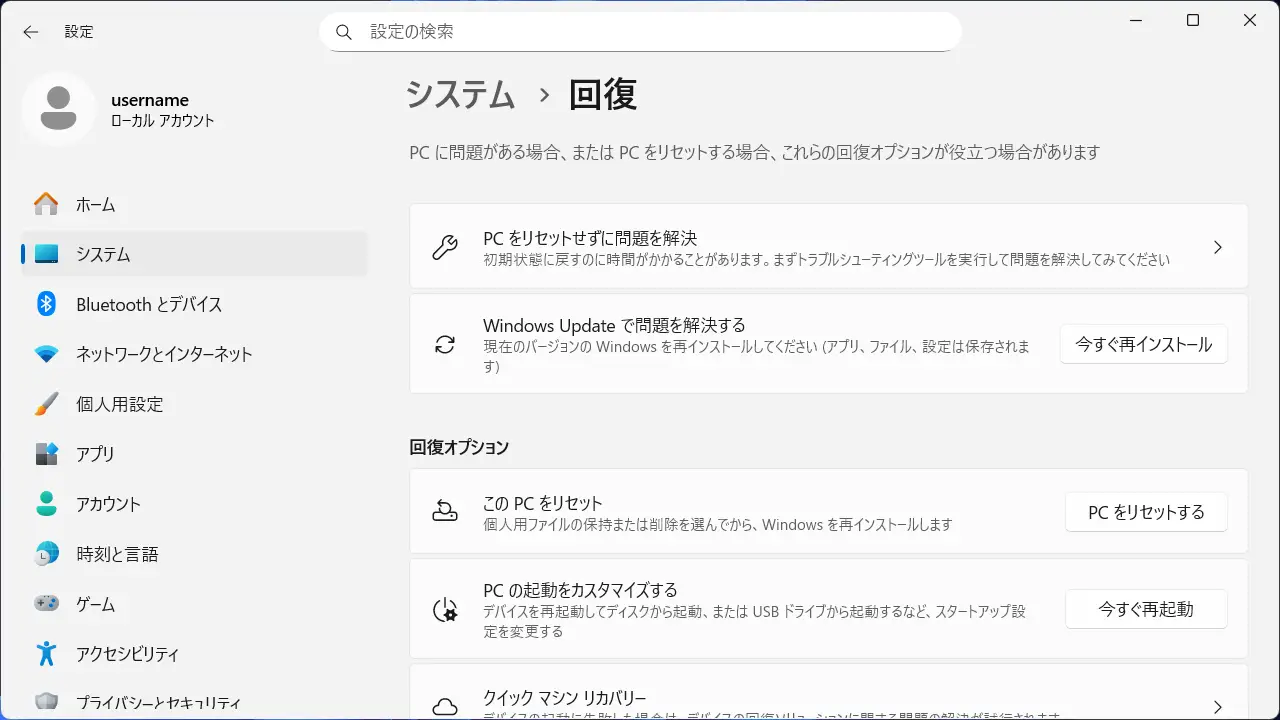
Task: Click the user profile avatar
Action: click(59, 109)
